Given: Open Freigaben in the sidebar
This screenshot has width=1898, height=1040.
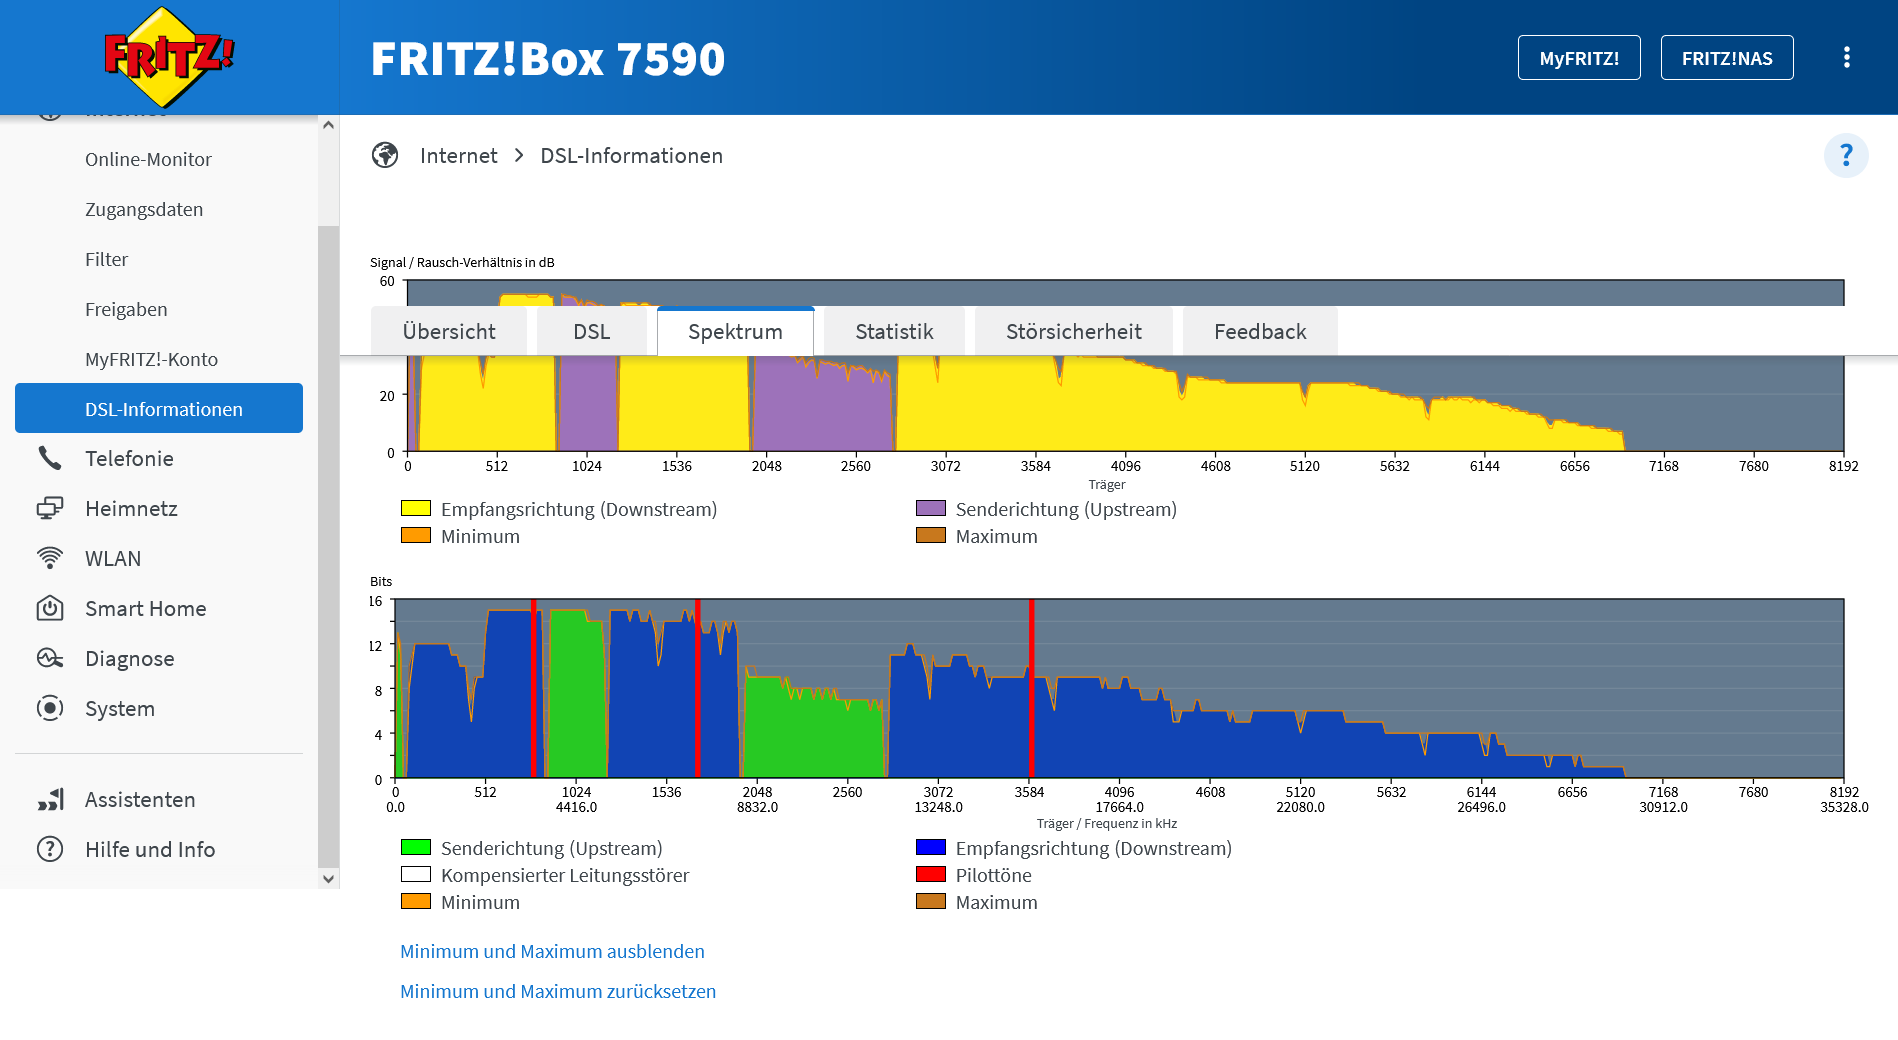Looking at the screenshot, I should point(126,309).
